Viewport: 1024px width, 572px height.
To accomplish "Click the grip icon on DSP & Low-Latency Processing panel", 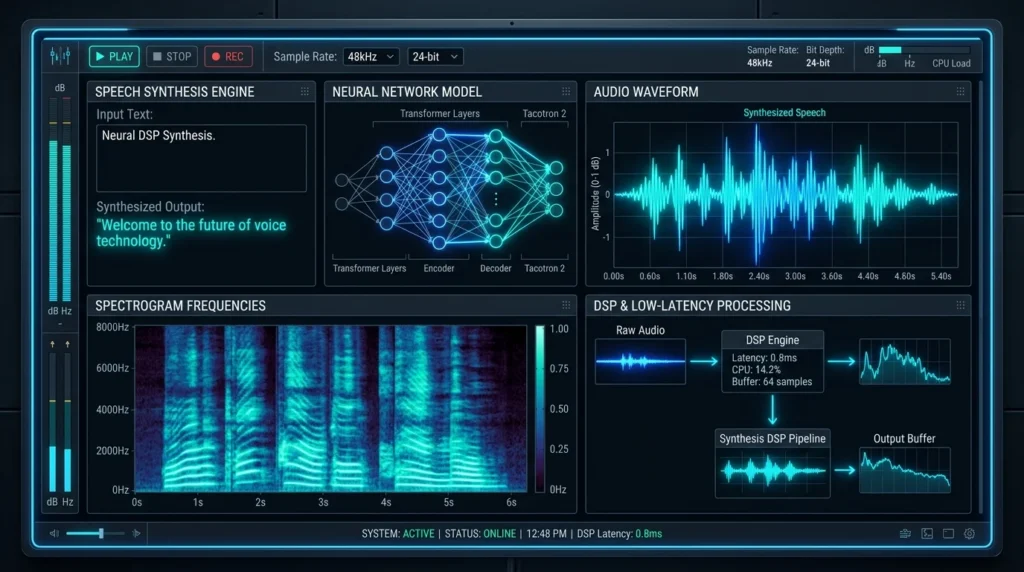I will (961, 306).
